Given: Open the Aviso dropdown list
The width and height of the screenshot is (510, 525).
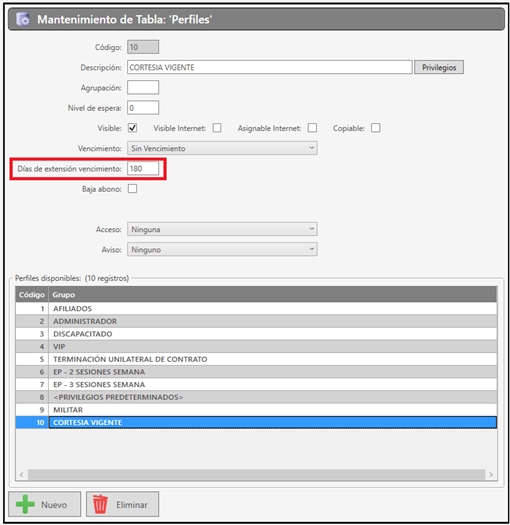Looking at the screenshot, I should (x=222, y=249).
